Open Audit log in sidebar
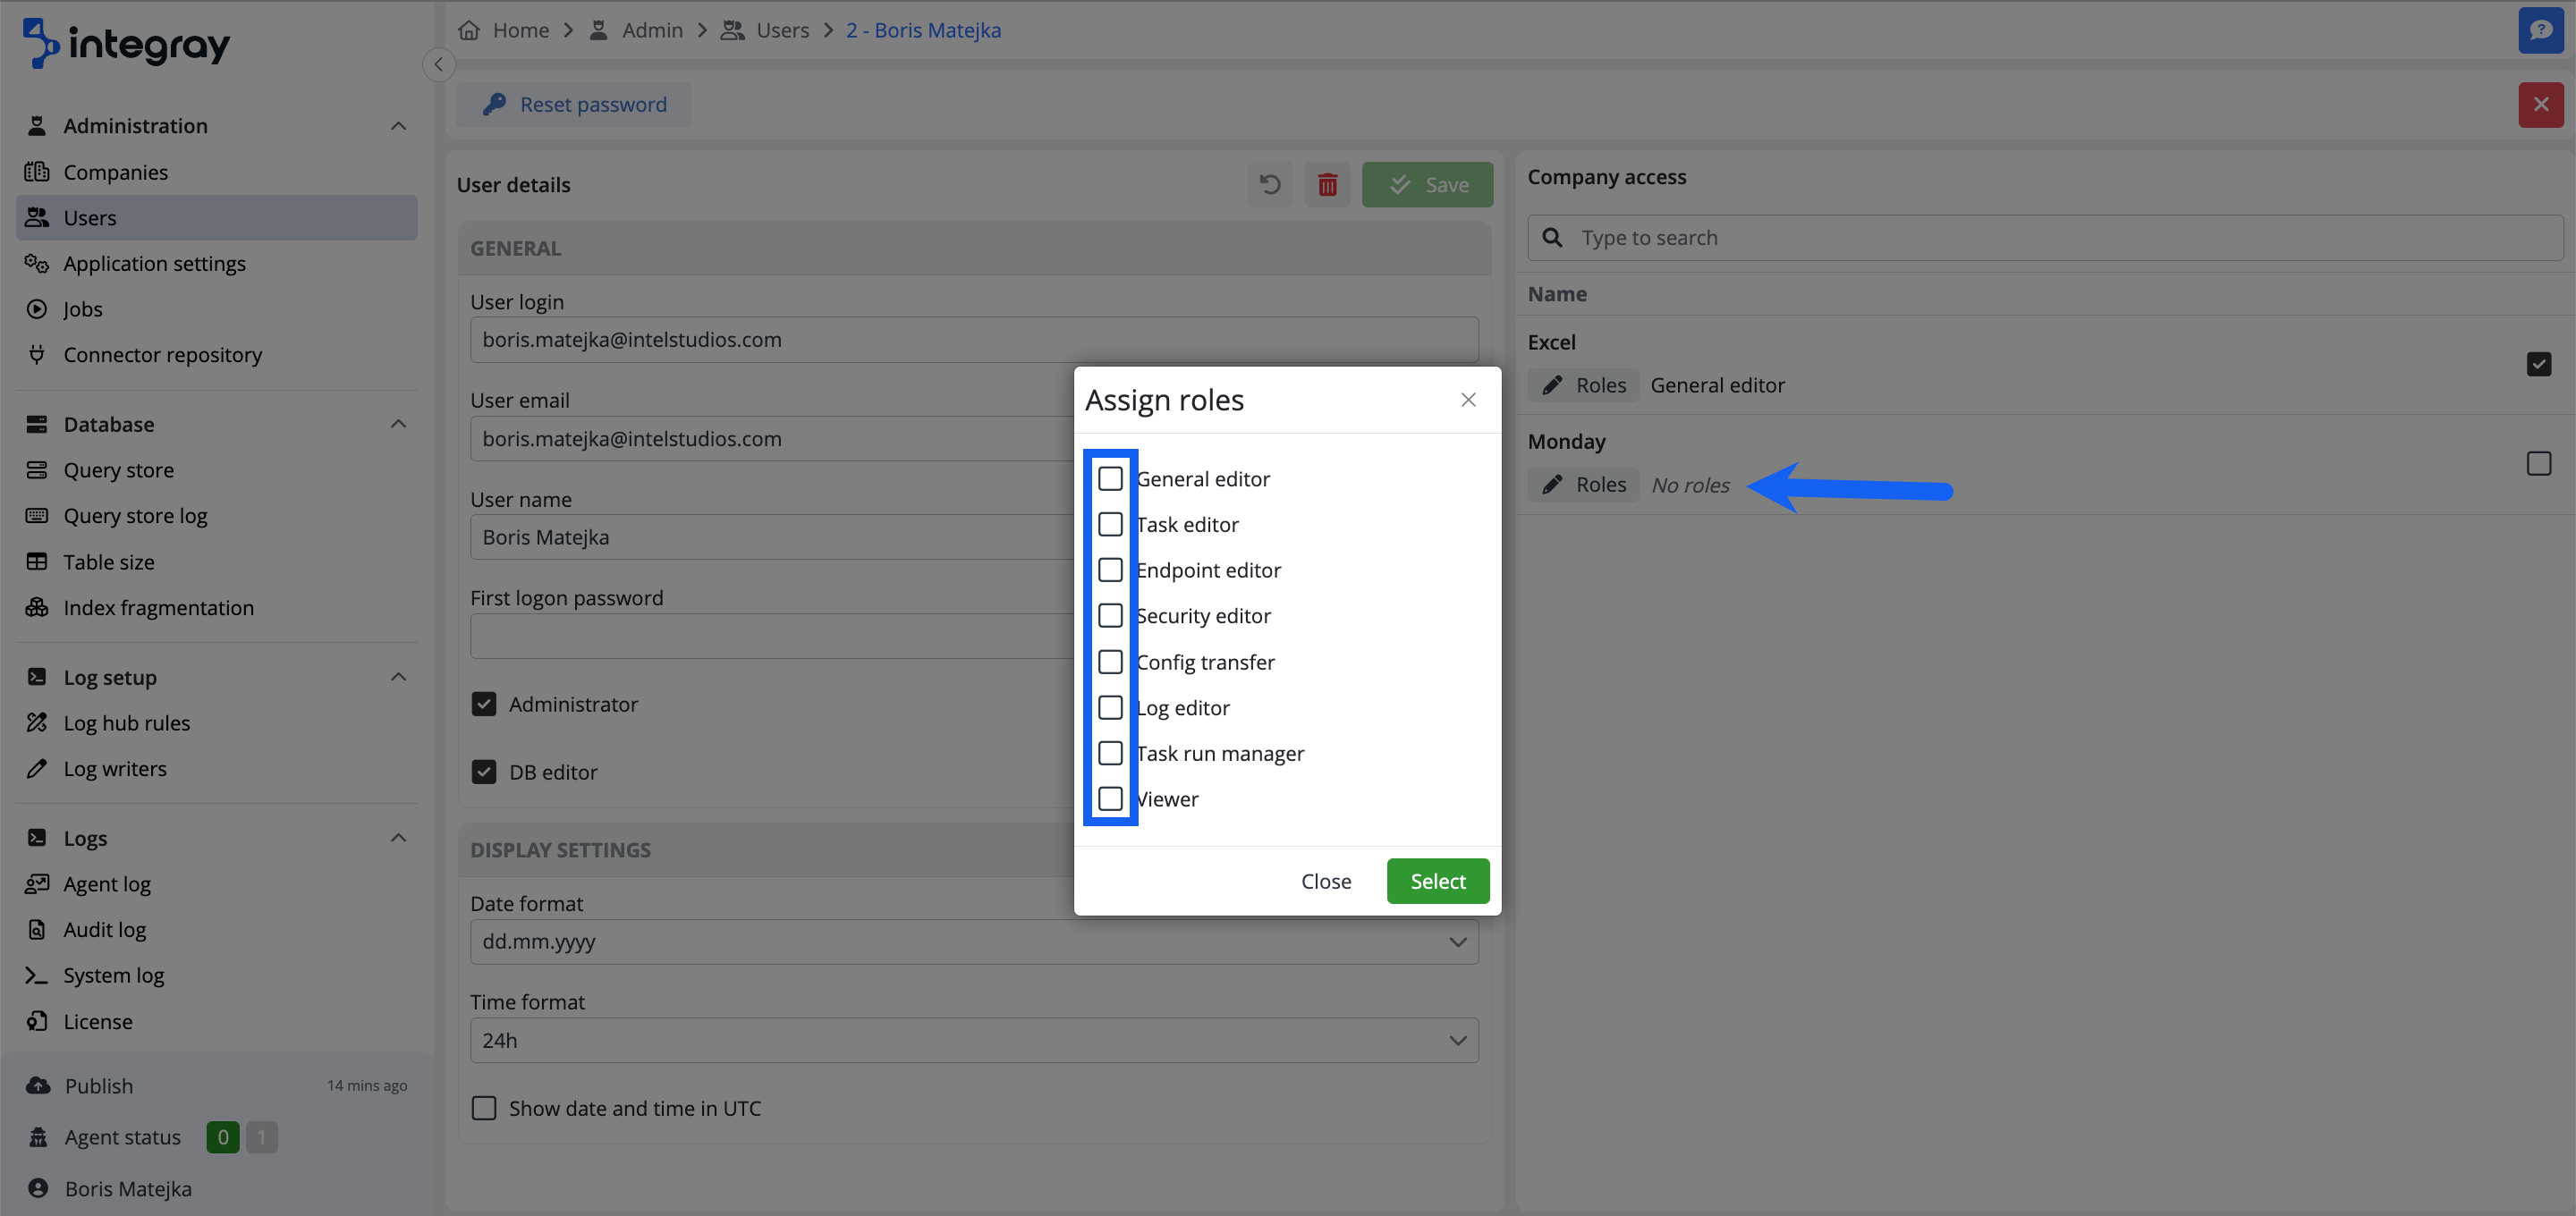 coord(104,930)
